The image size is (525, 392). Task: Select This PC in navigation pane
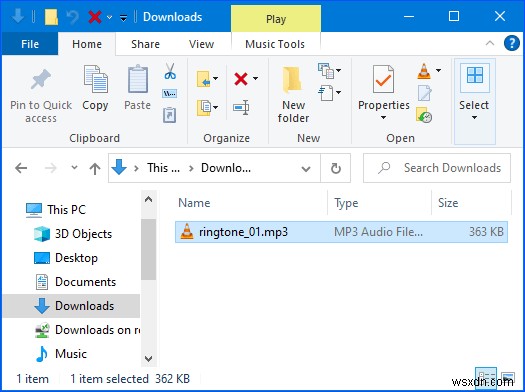coord(66,210)
